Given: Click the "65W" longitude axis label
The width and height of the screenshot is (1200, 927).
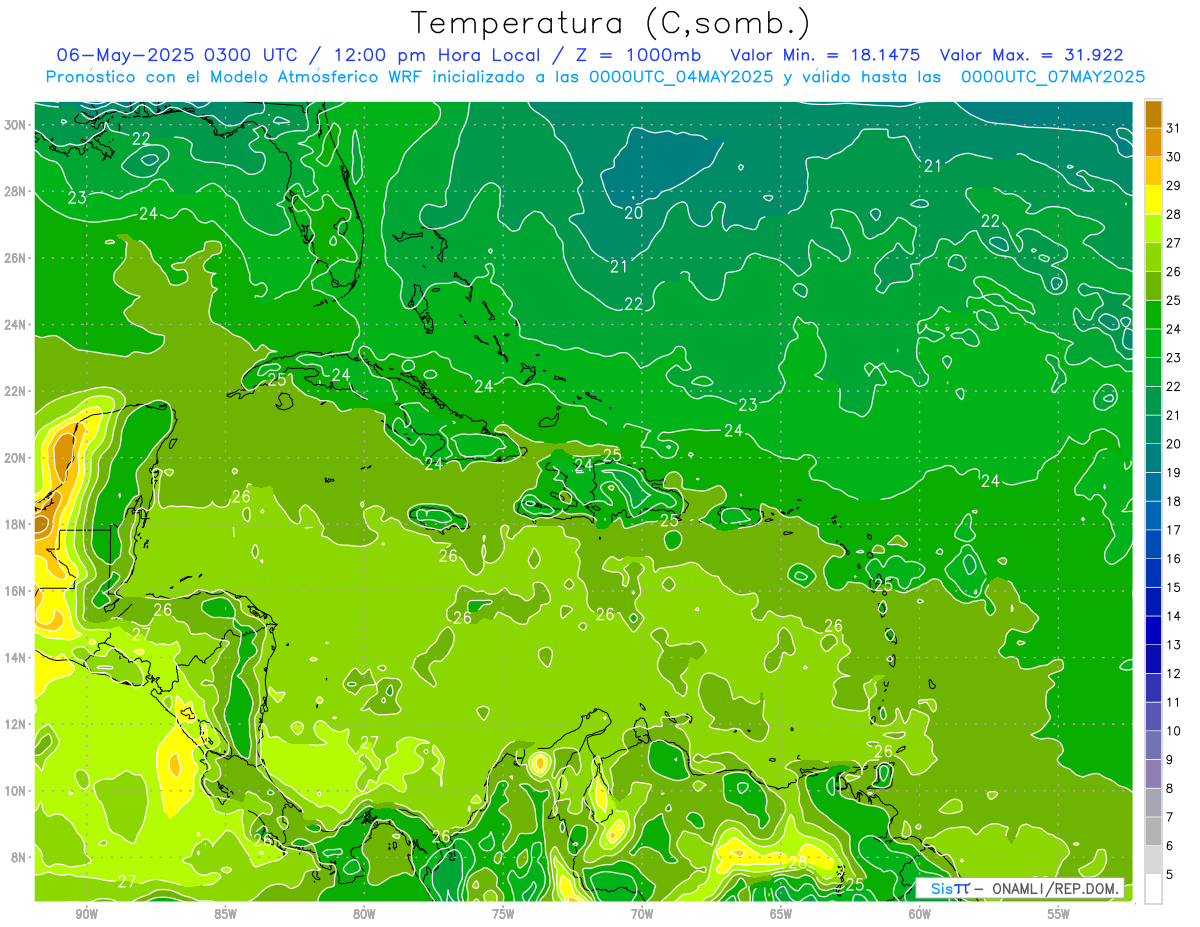Looking at the screenshot, I should click(x=781, y=914).
